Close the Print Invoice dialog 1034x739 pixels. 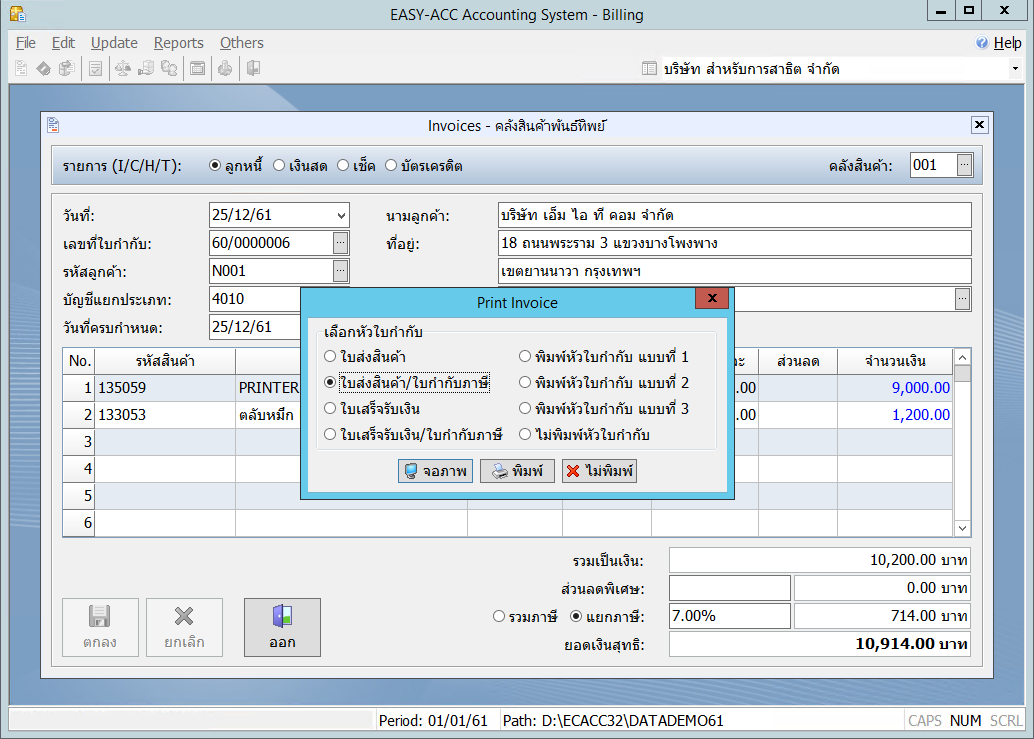click(x=711, y=299)
